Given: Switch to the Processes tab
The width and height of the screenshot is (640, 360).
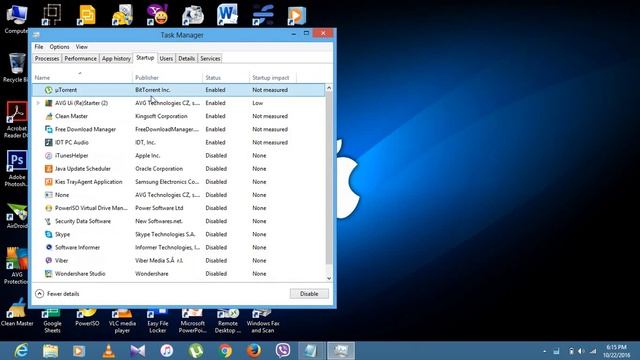Looking at the screenshot, I should coord(47,59).
